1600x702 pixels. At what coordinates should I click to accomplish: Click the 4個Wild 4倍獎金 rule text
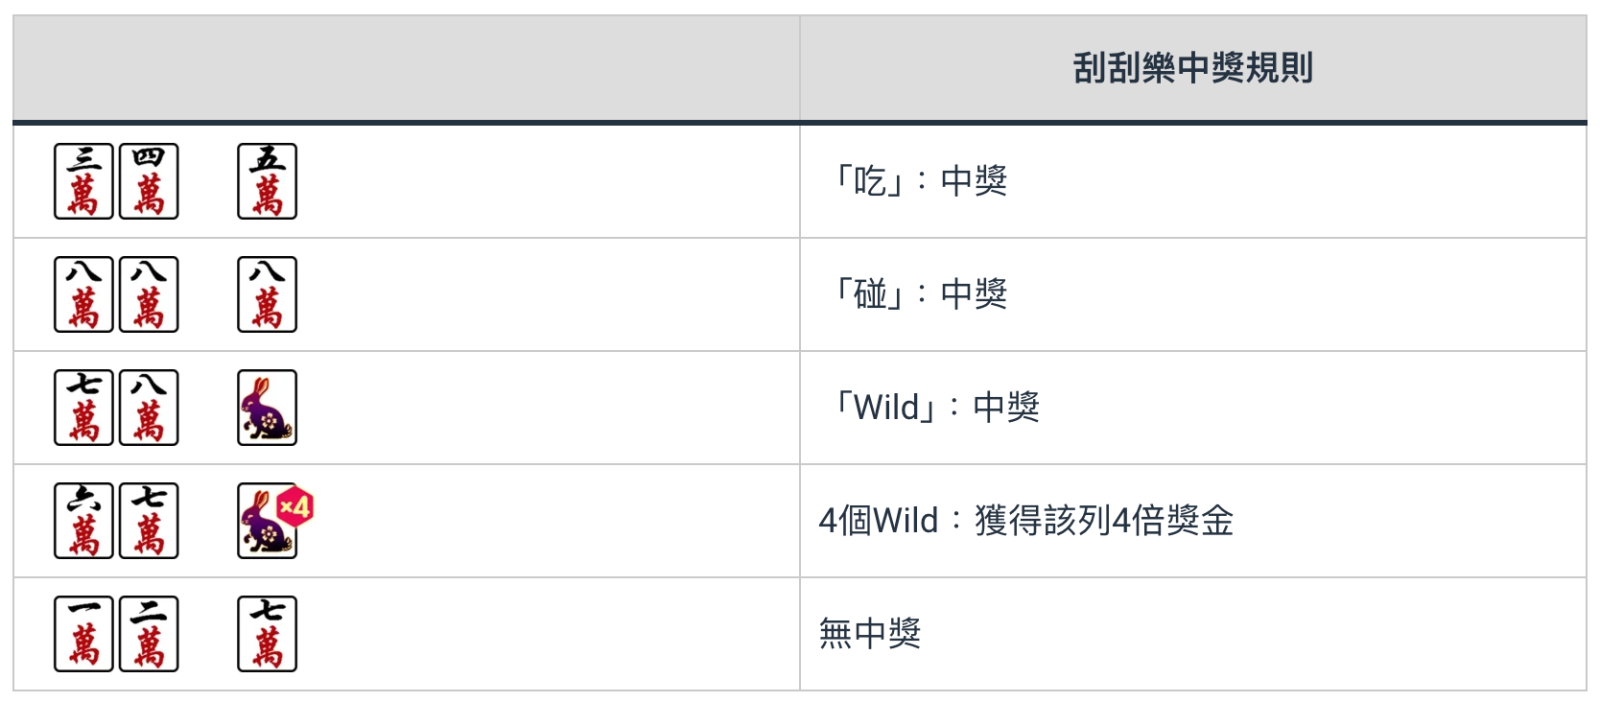click(1026, 520)
